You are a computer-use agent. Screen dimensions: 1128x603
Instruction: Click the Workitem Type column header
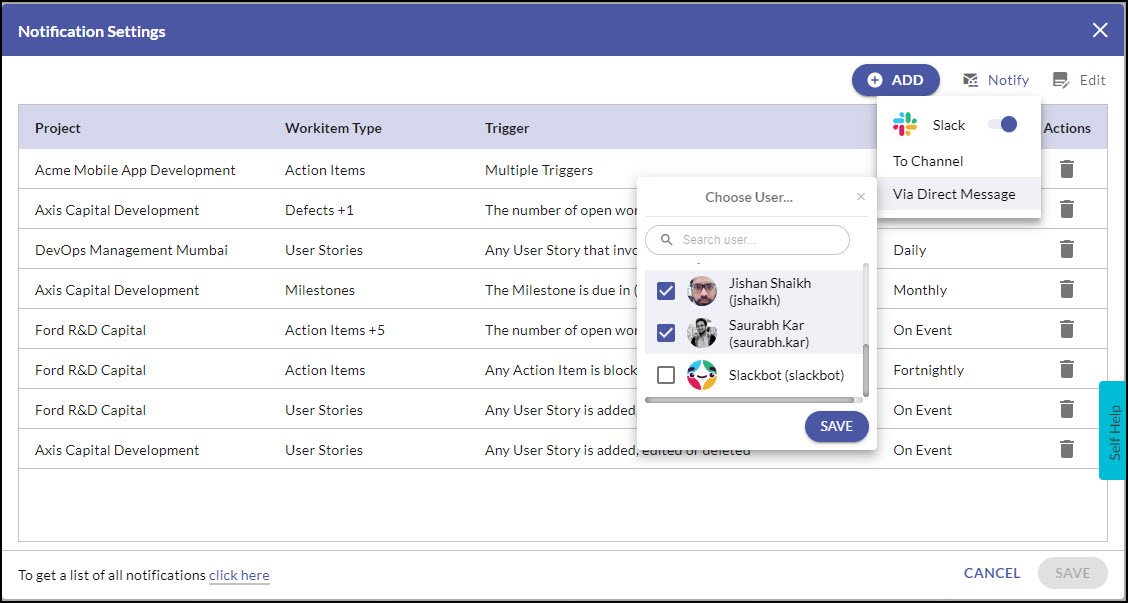[333, 128]
